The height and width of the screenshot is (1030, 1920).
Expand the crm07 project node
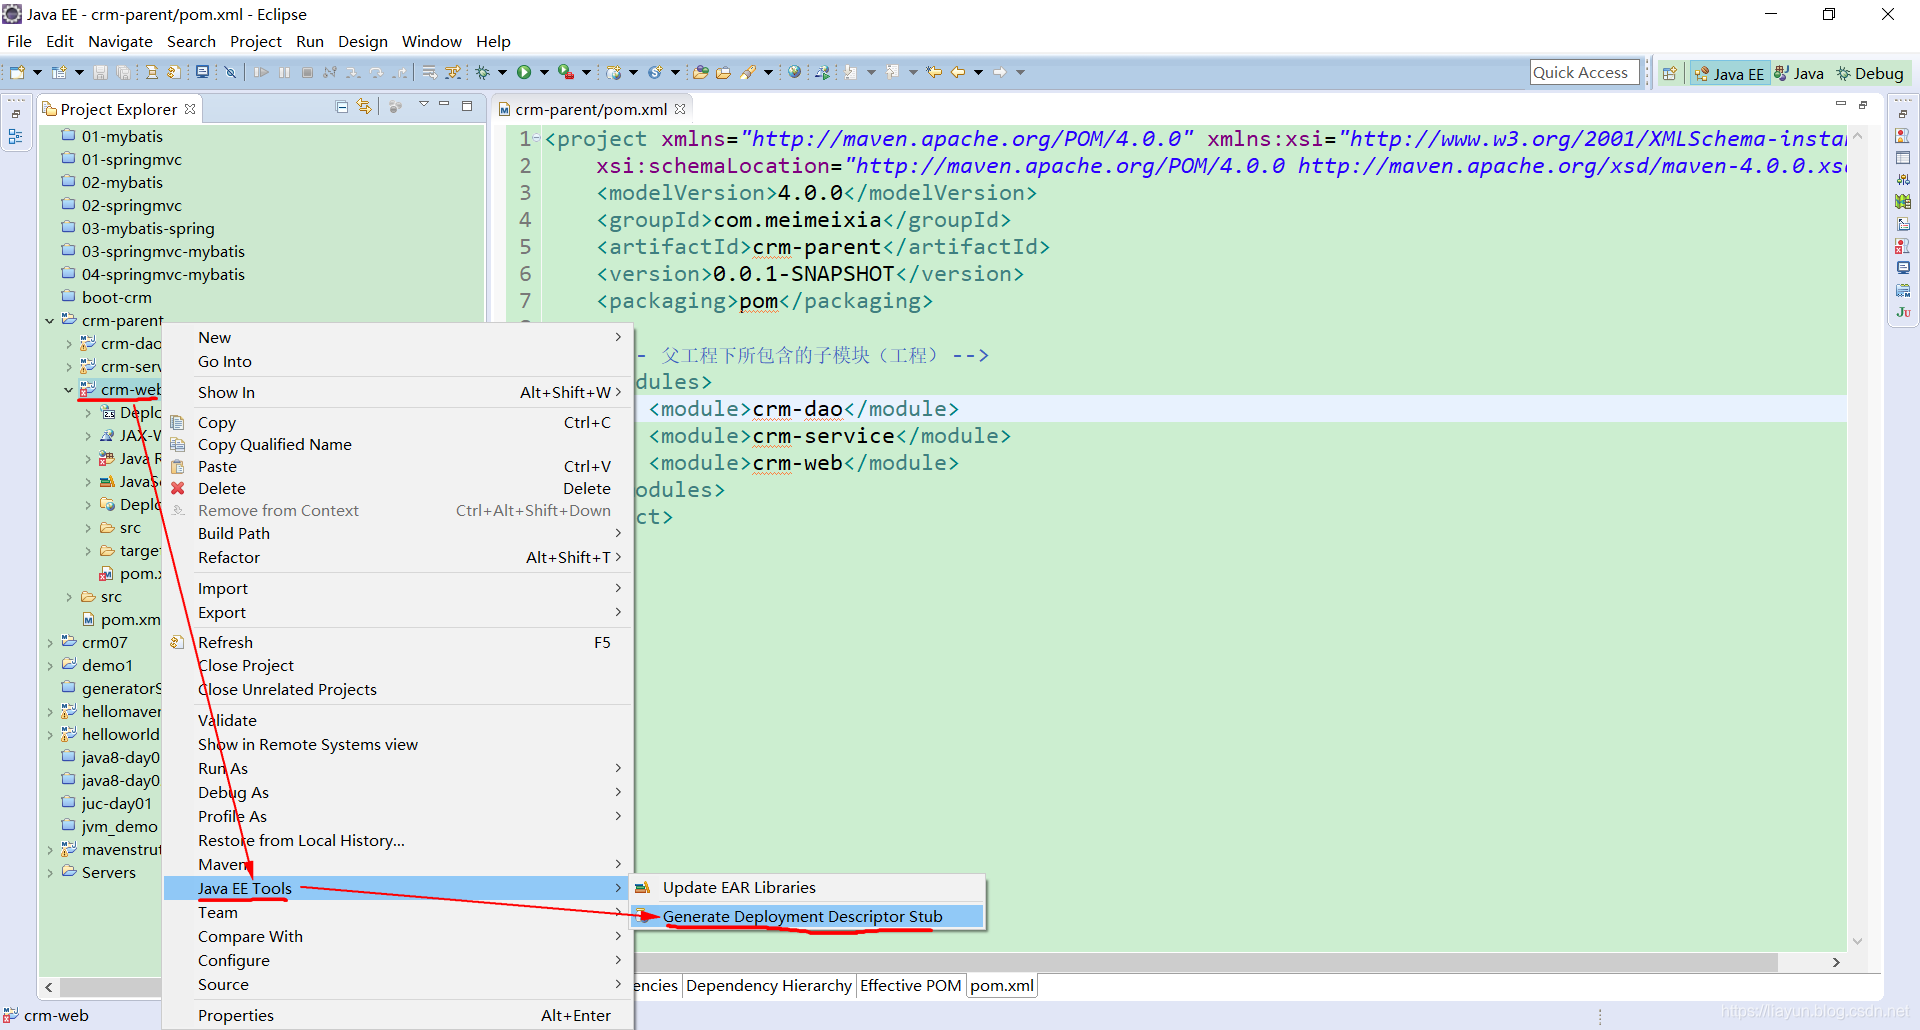click(50, 643)
